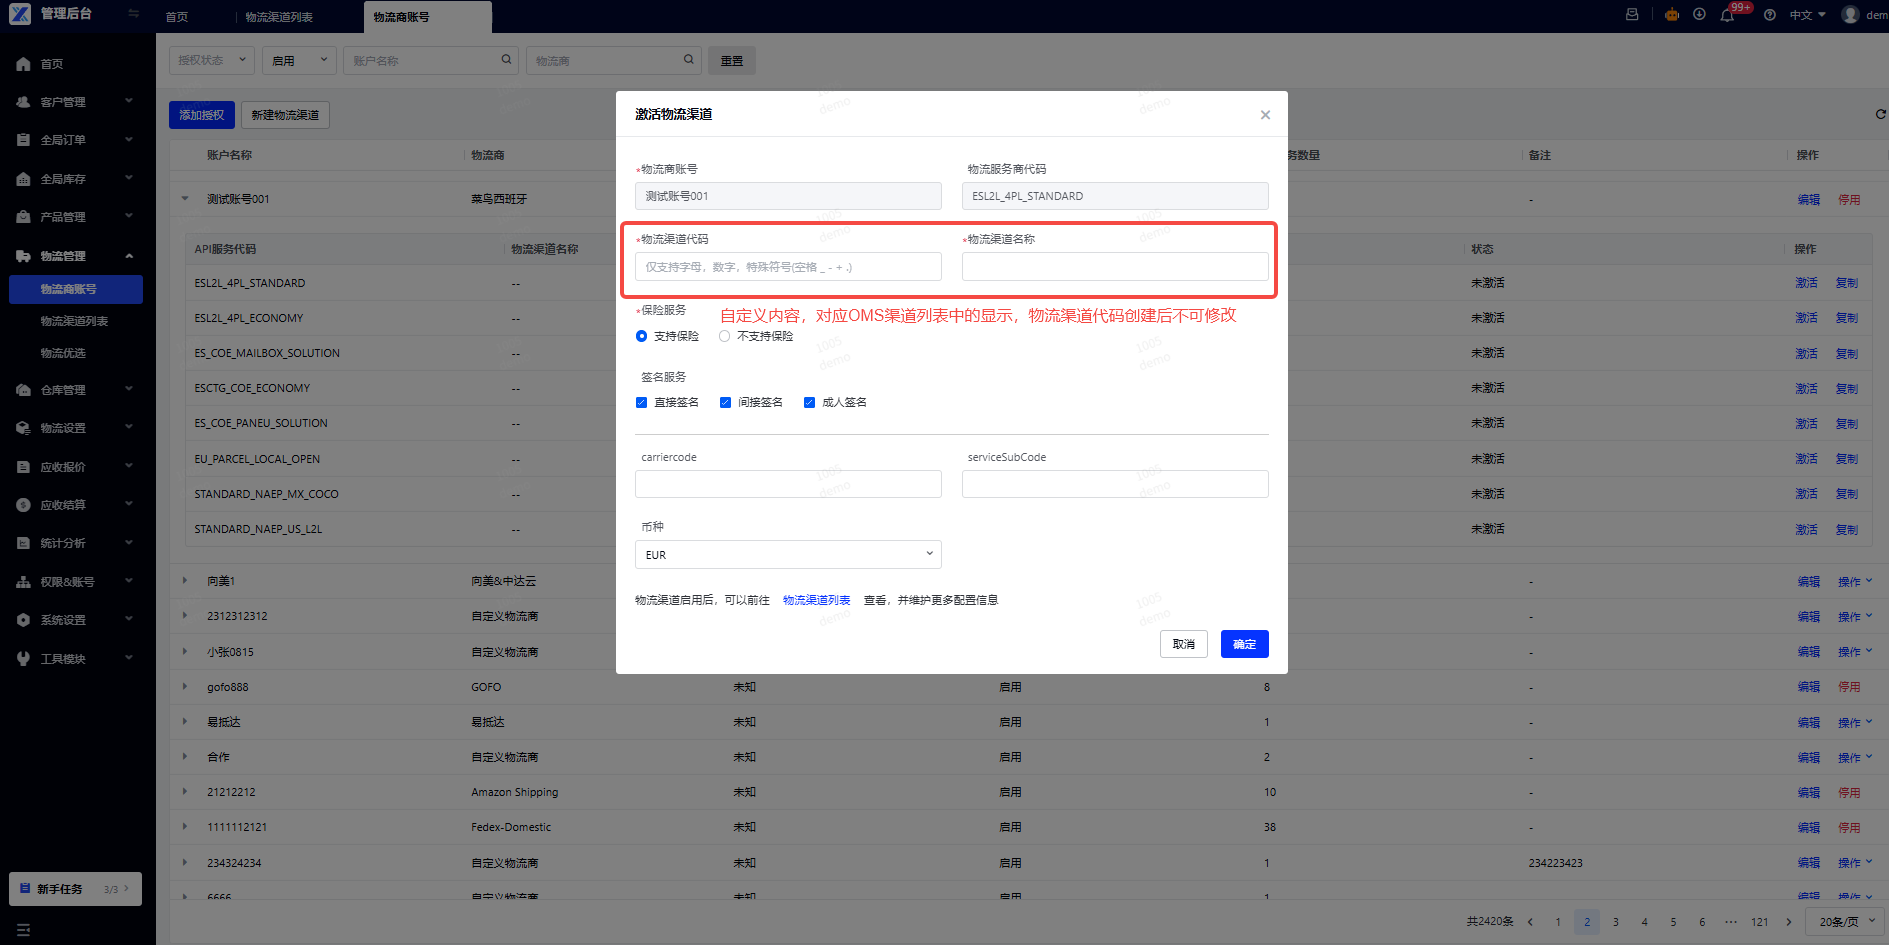This screenshot has width=1889, height=945.
Task: Open 物流渠道列表 in the sidebar
Action: [x=74, y=321]
